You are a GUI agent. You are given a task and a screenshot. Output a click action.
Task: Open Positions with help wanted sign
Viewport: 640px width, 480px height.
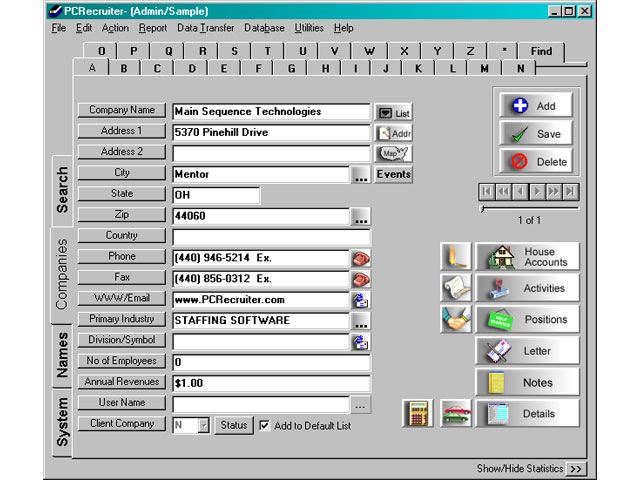(x=528, y=319)
